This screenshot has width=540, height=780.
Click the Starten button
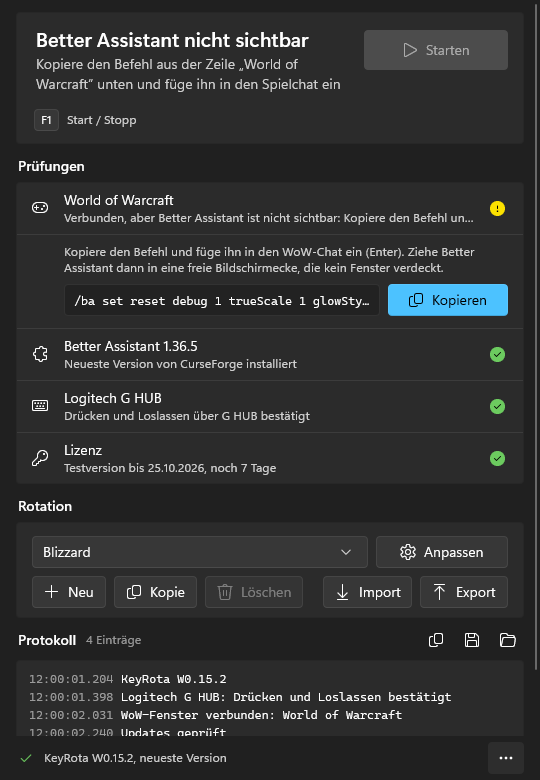[x=436, y=50]
